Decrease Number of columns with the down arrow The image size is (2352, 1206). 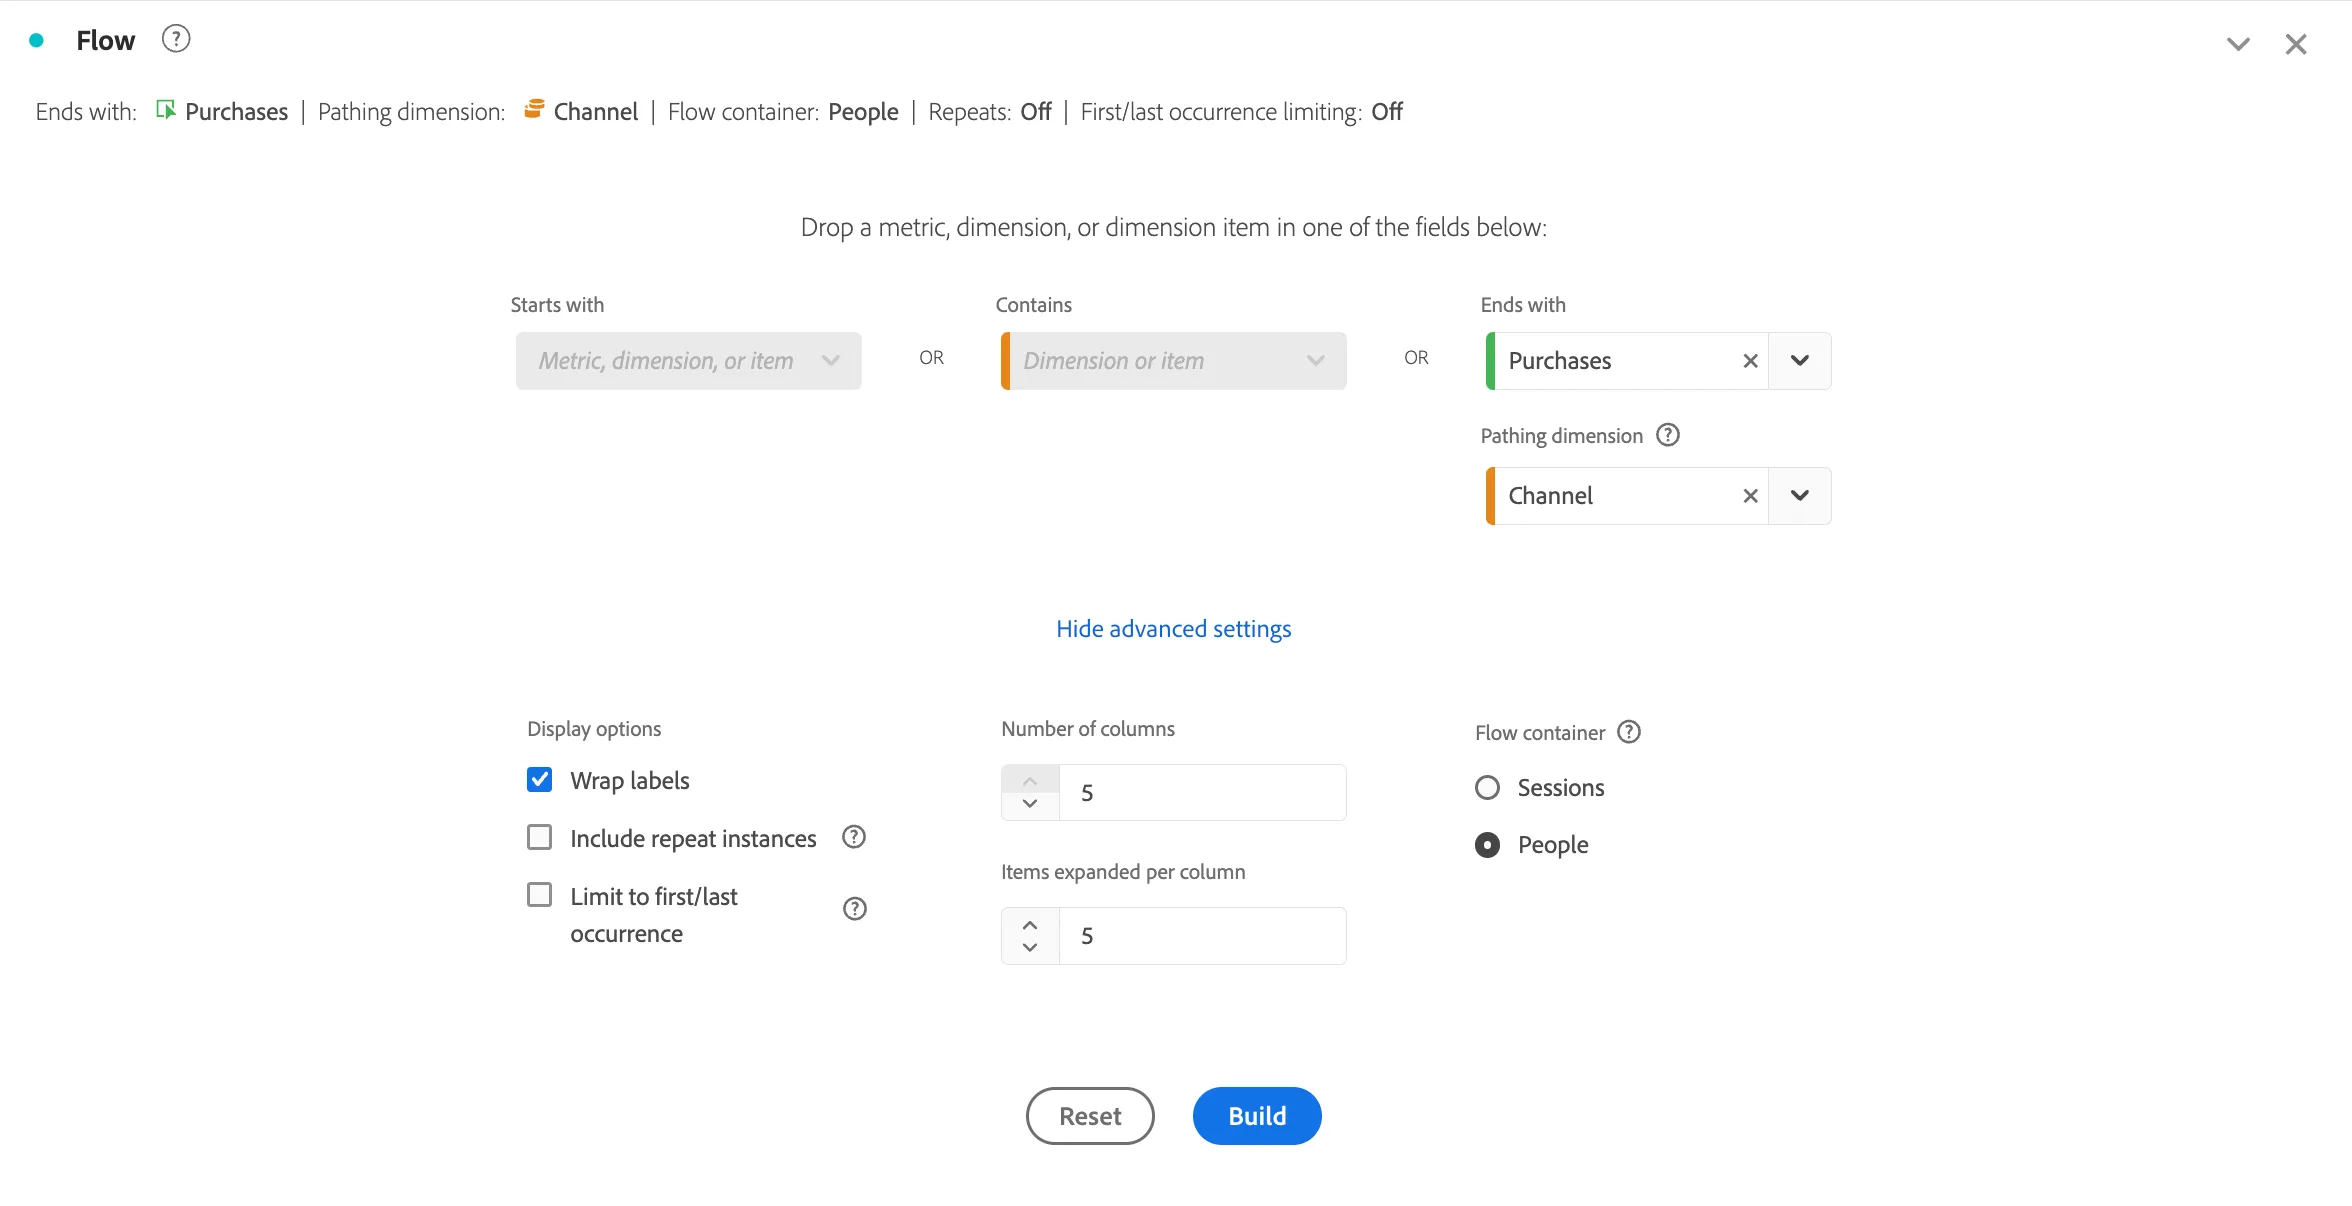point(1030,805)
